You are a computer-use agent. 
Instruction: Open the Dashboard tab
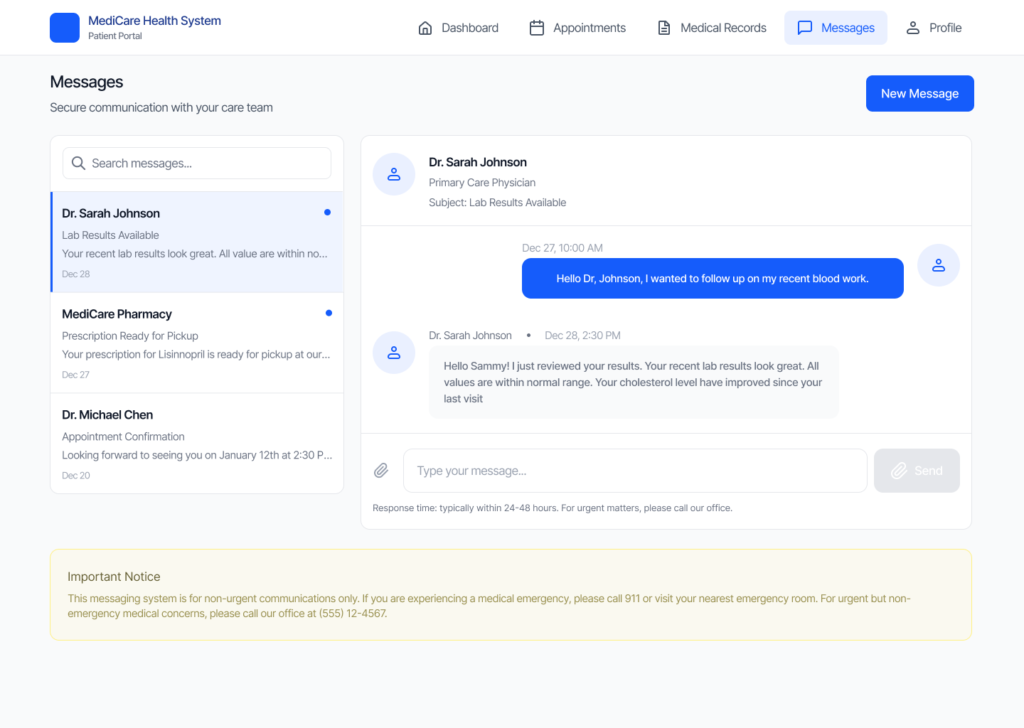point(458,28)
